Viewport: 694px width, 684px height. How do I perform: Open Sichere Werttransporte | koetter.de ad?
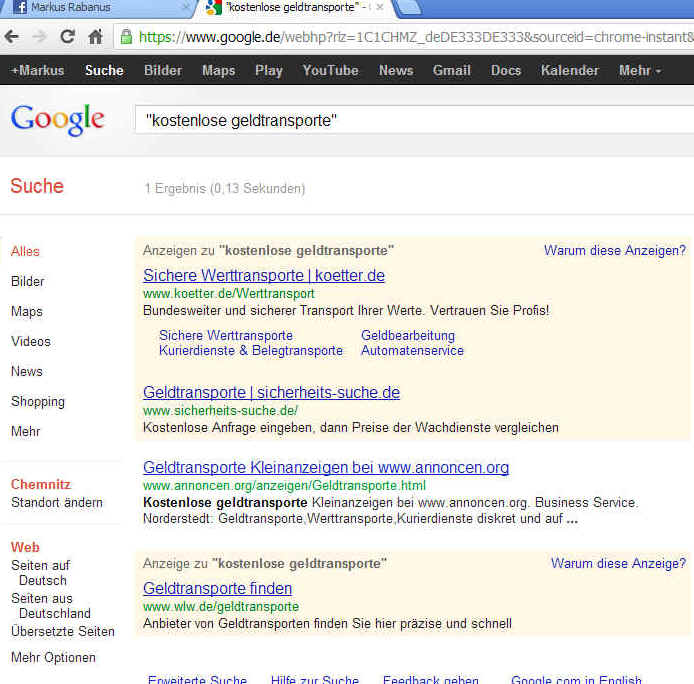coord(264,275)
